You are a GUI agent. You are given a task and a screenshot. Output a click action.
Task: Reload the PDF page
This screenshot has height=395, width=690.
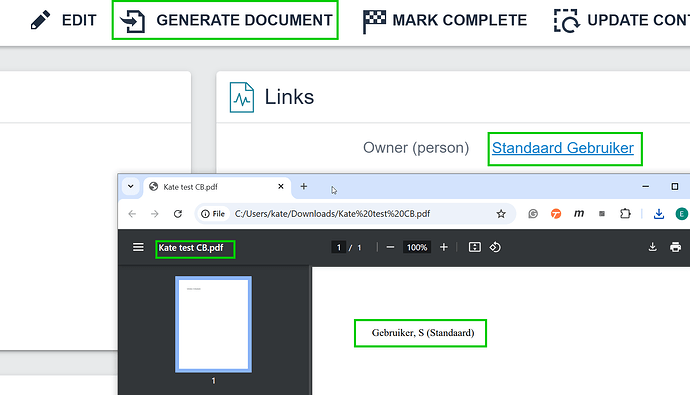(178, 214)
